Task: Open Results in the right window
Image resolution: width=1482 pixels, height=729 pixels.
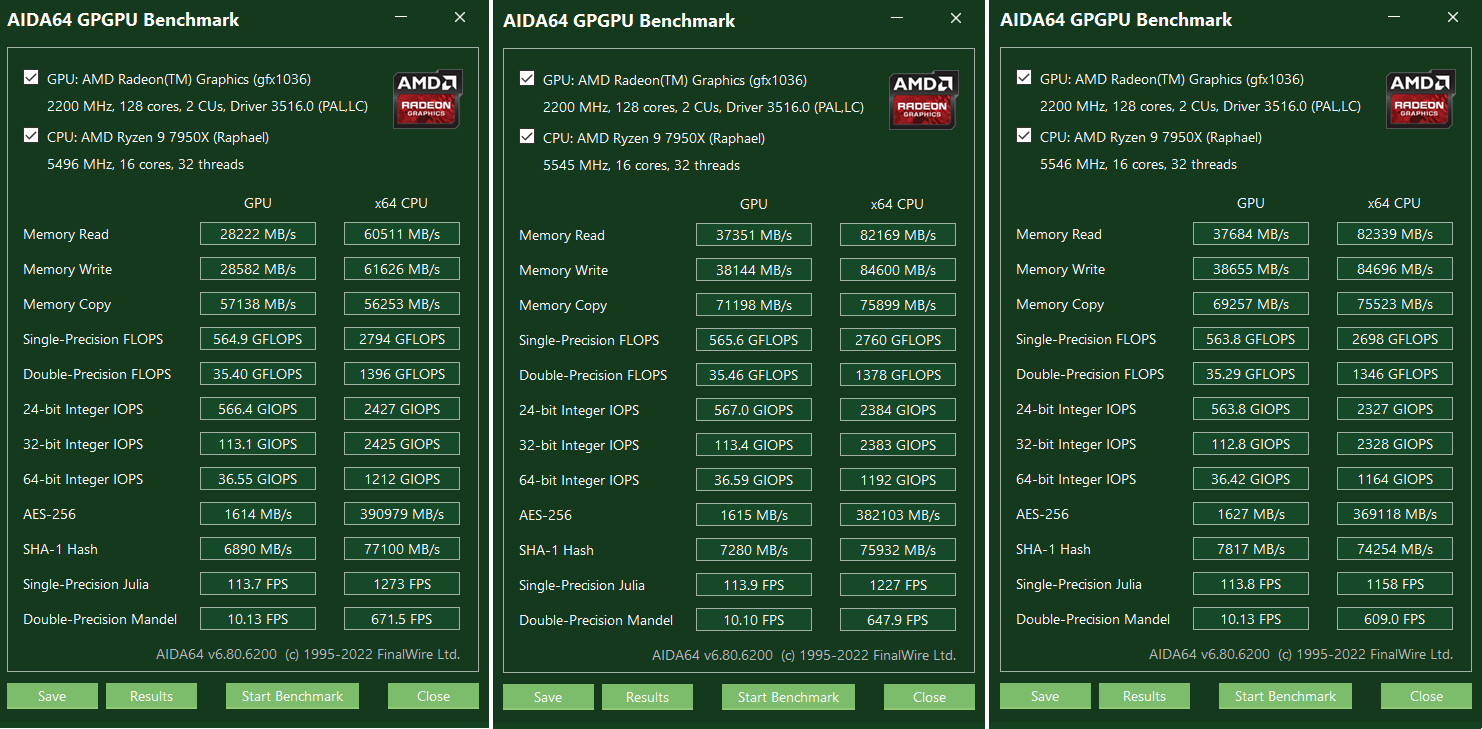Action: click(x=1145, y=696)
